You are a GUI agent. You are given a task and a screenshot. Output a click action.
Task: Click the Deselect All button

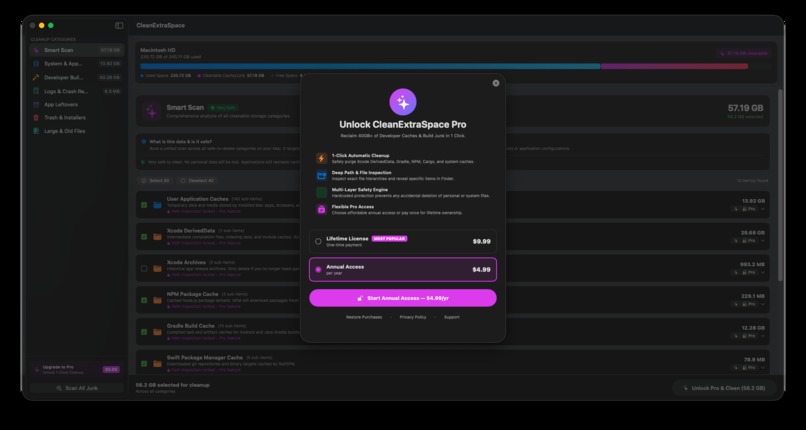pyautogui.click(x=197, y=181)
